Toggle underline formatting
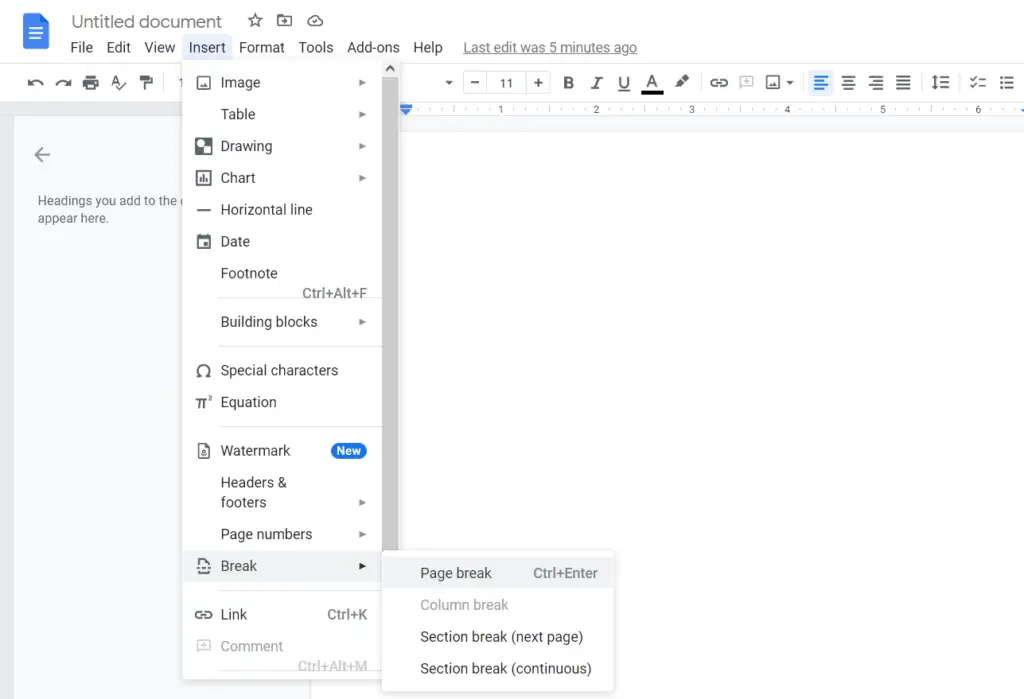1024x699 pixels. coord(623,82)
